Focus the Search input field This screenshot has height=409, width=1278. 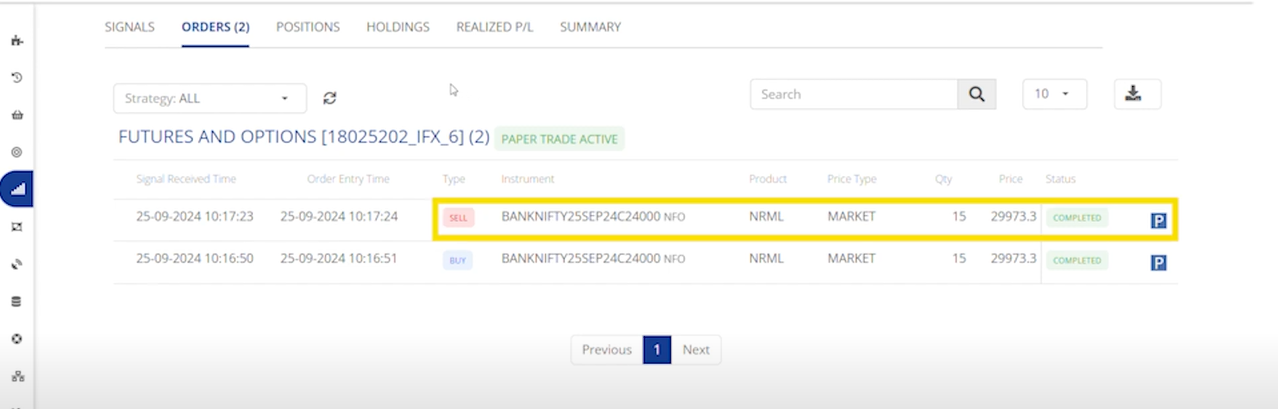[854, 94]
